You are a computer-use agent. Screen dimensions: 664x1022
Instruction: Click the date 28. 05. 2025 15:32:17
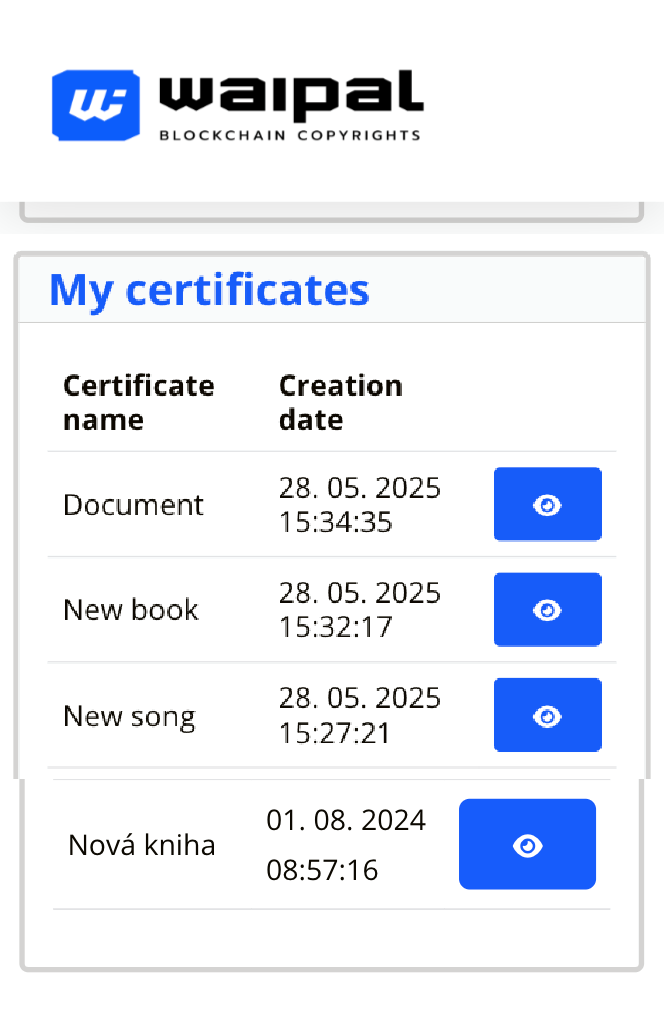360,610
